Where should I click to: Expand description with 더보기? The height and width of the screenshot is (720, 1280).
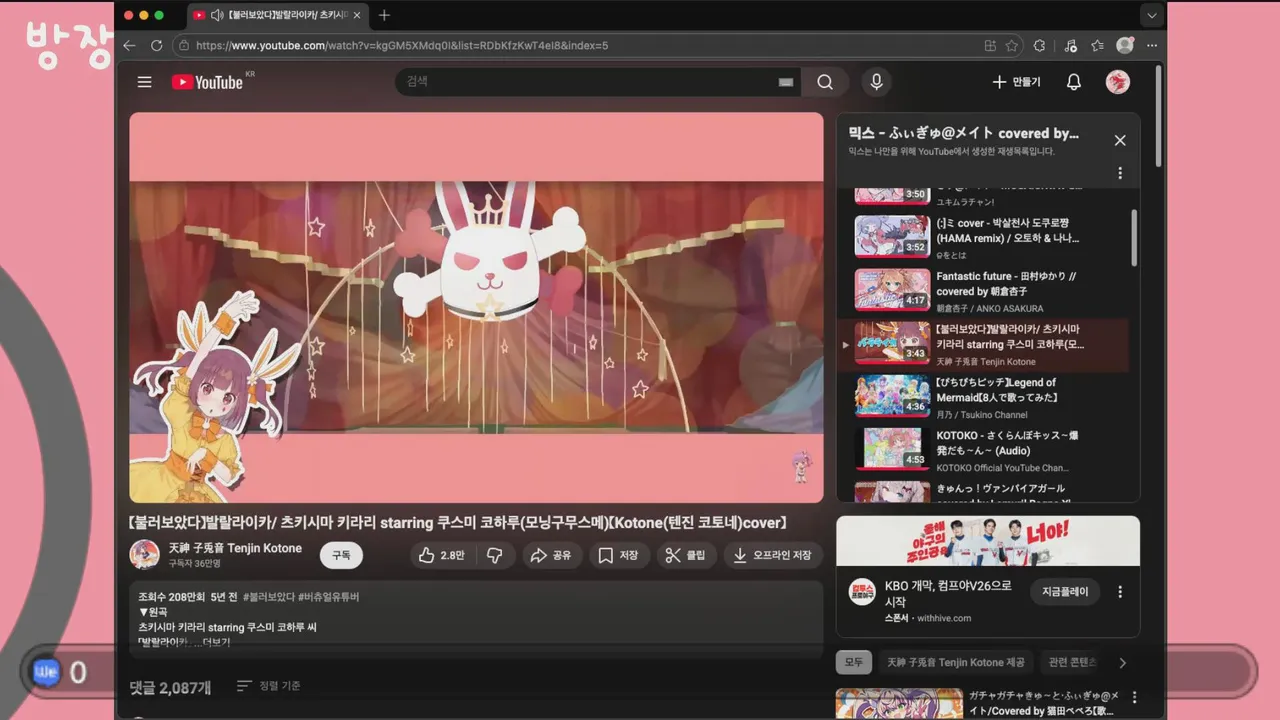(x=216, y=642)
